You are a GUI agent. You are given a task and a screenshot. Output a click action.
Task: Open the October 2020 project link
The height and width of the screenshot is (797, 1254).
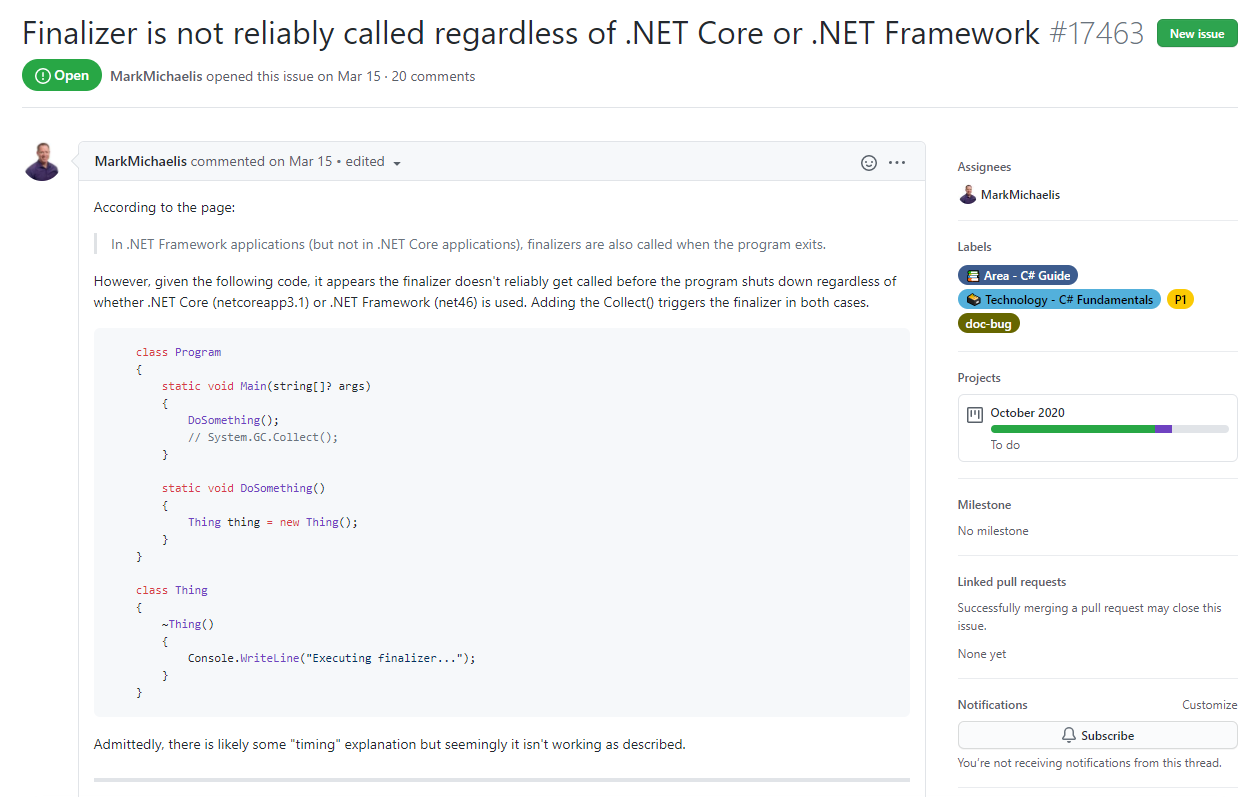(x=1027, y=412)
